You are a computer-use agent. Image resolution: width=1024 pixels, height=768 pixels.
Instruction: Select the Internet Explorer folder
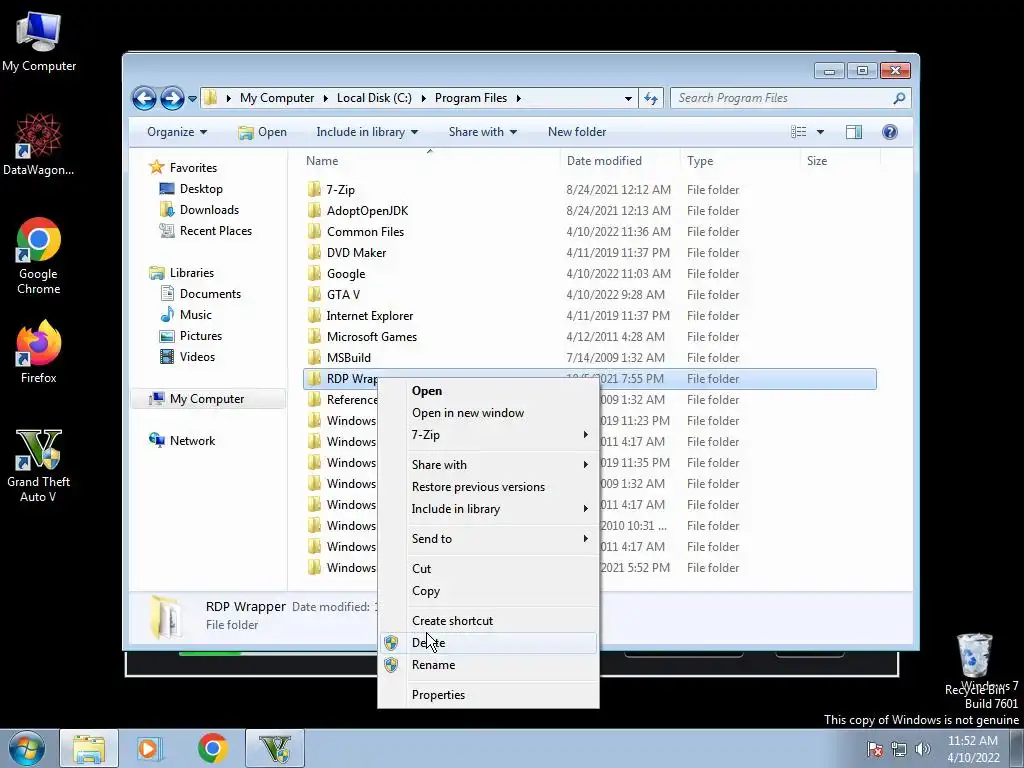590,315
